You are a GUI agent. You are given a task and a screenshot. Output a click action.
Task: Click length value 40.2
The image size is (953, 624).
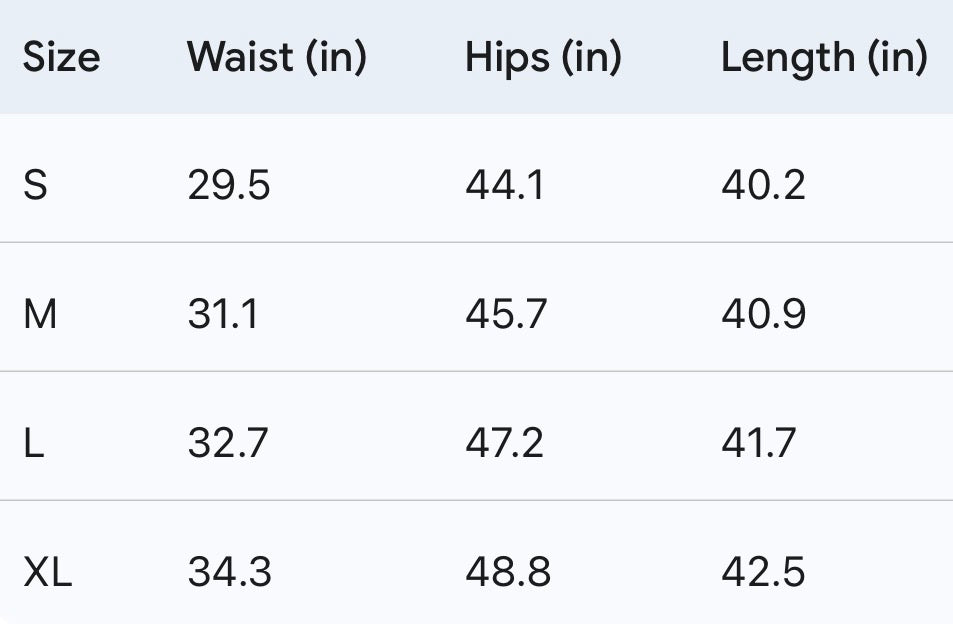(763, 186)
